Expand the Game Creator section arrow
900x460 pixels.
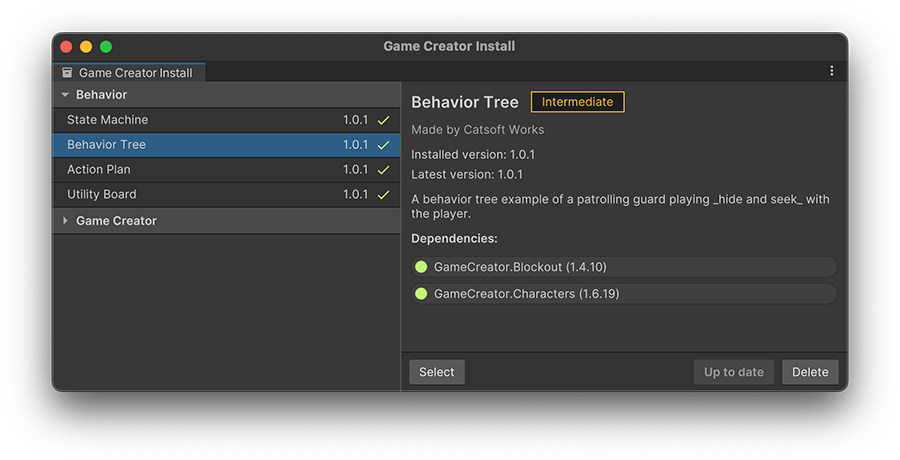tap(65, 221)
